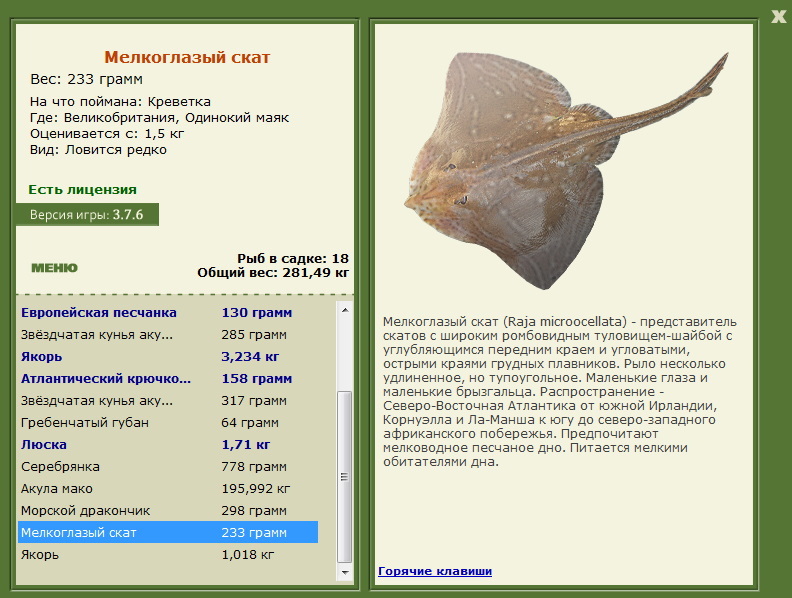Click the stingray picture
The image size is (792, 598).
pyautogui.click(x=566, y=170)
